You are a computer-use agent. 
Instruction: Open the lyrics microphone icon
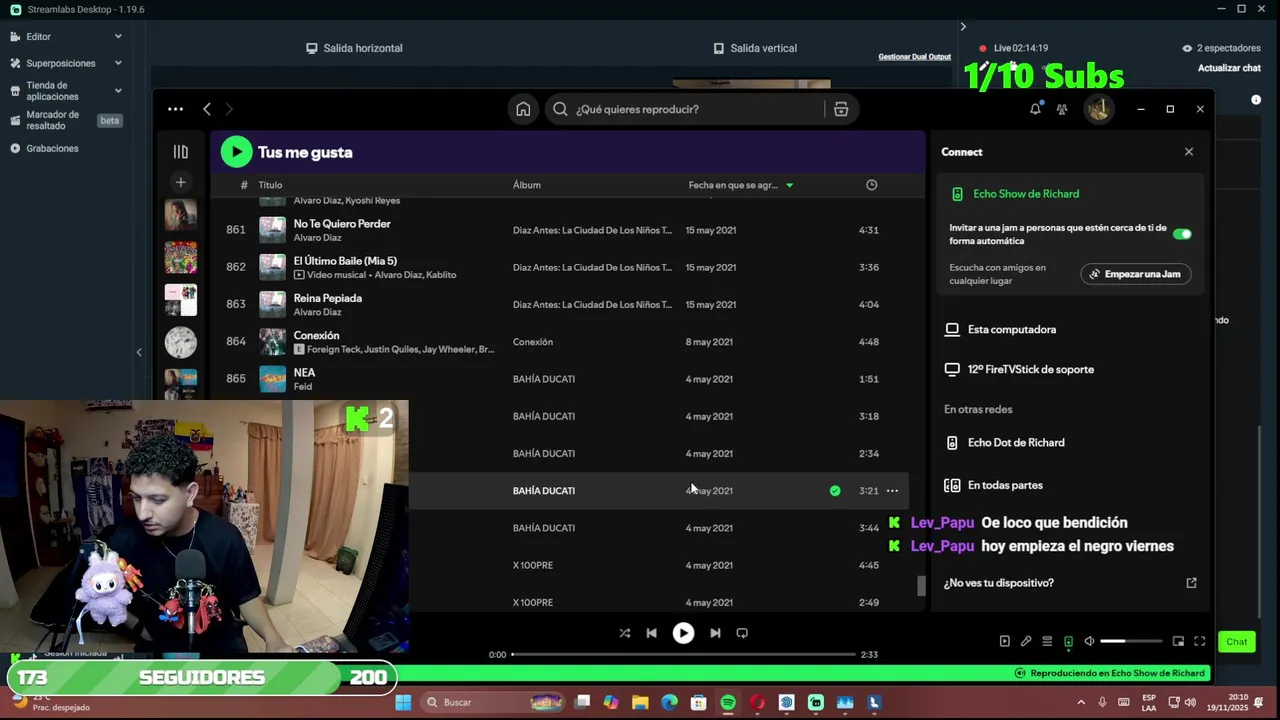click(1026, 641)
